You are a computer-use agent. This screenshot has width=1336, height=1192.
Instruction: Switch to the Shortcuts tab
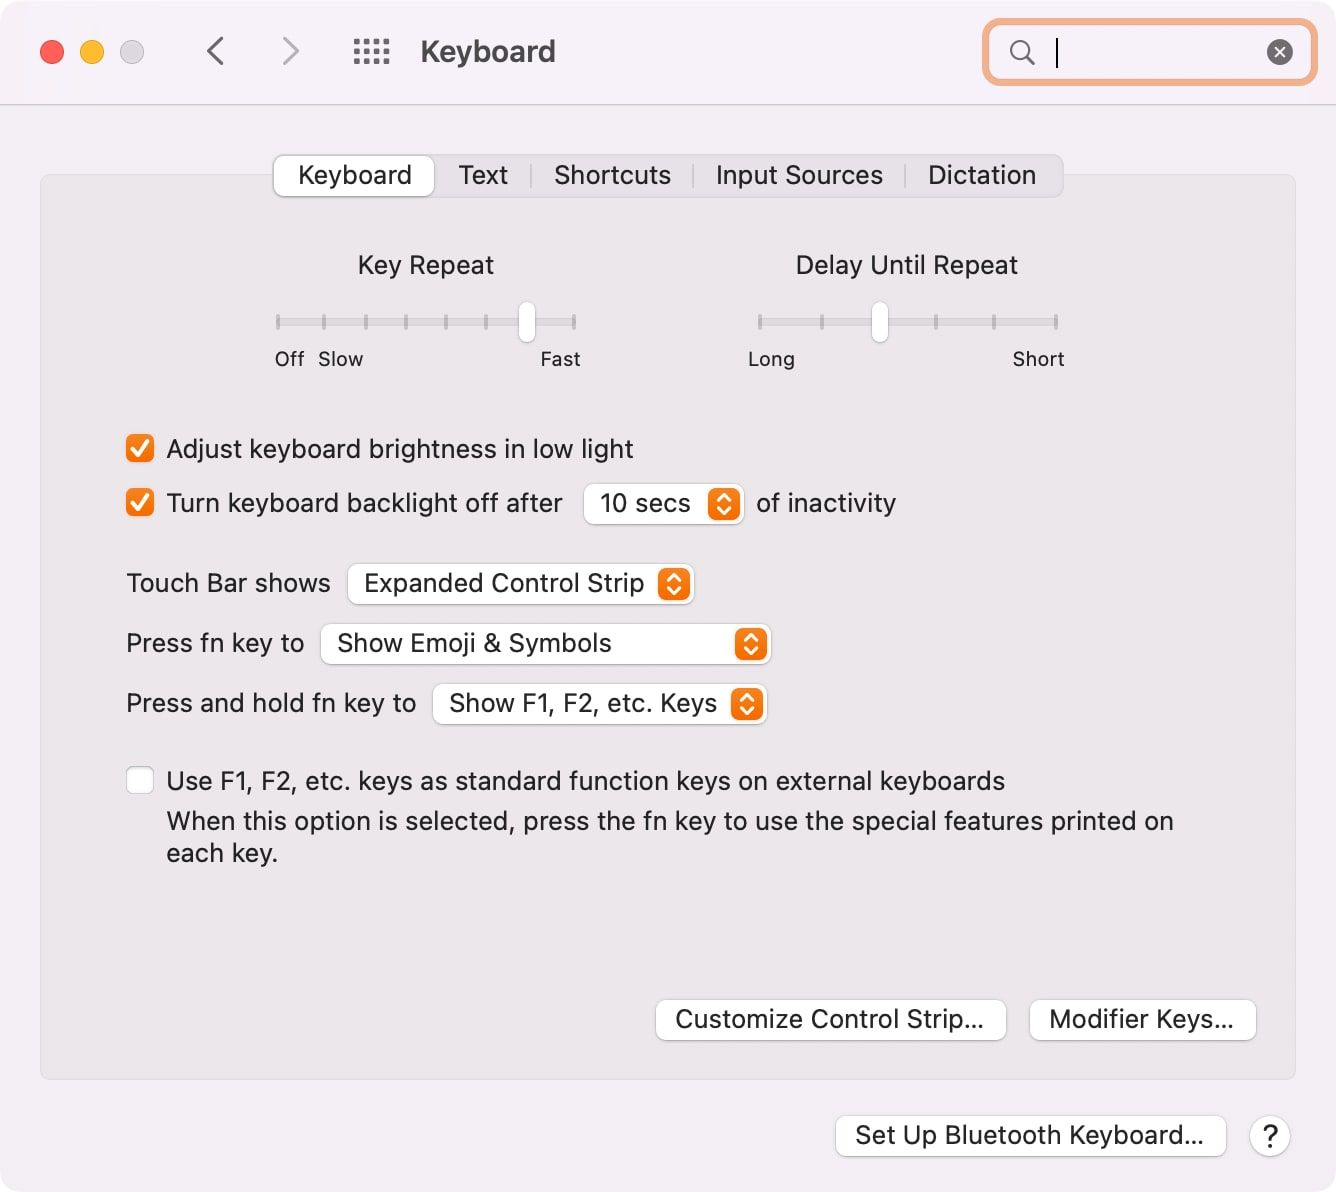tap(612, 176)
